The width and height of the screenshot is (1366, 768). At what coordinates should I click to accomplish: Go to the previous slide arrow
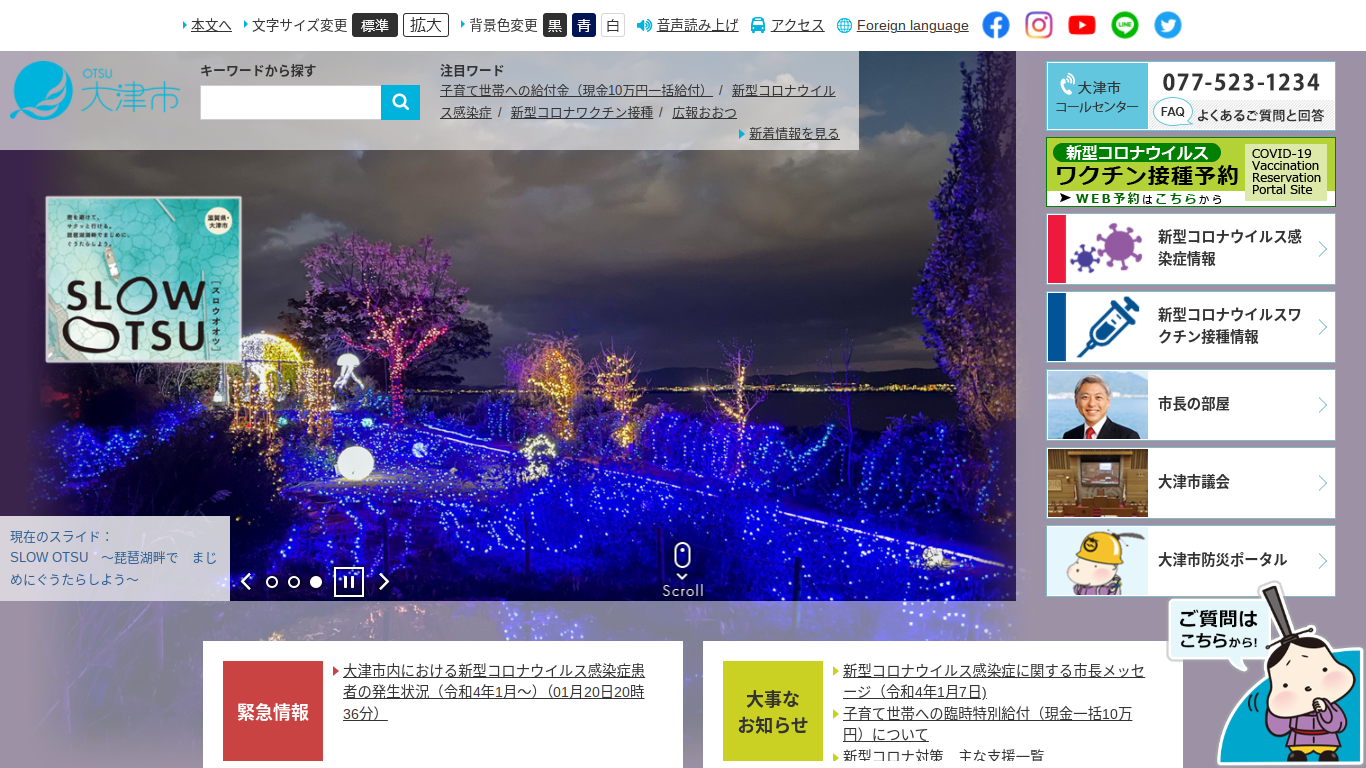[246, 582]
